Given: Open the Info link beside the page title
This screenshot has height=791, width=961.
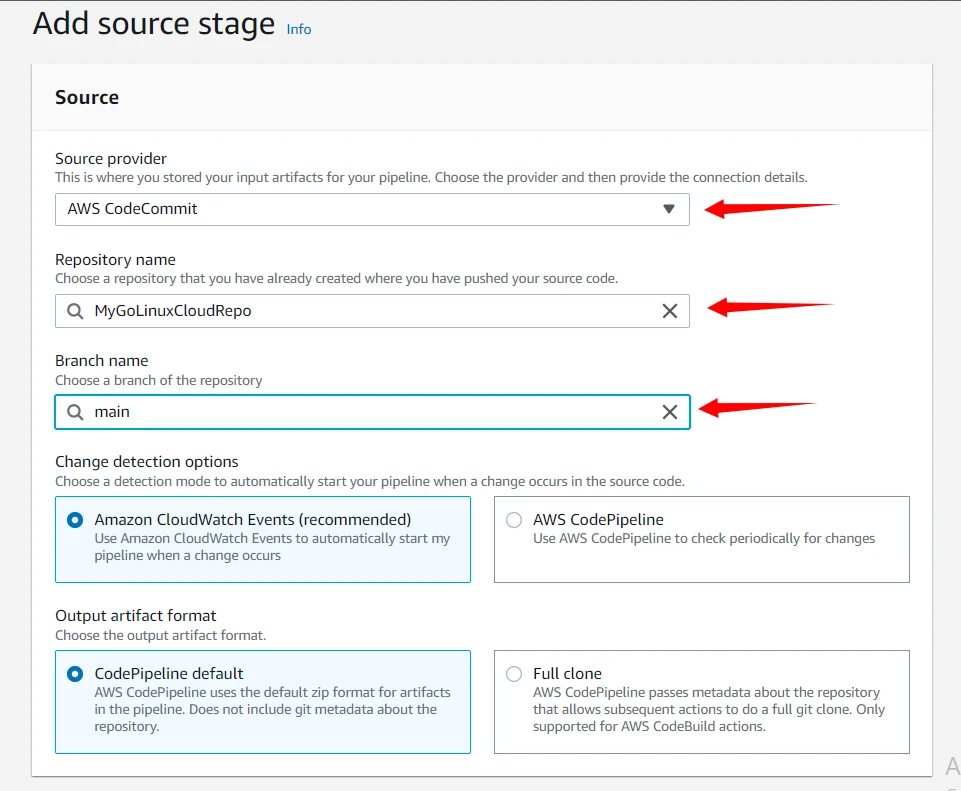Looking at the screenshot, I should point(298,29).
